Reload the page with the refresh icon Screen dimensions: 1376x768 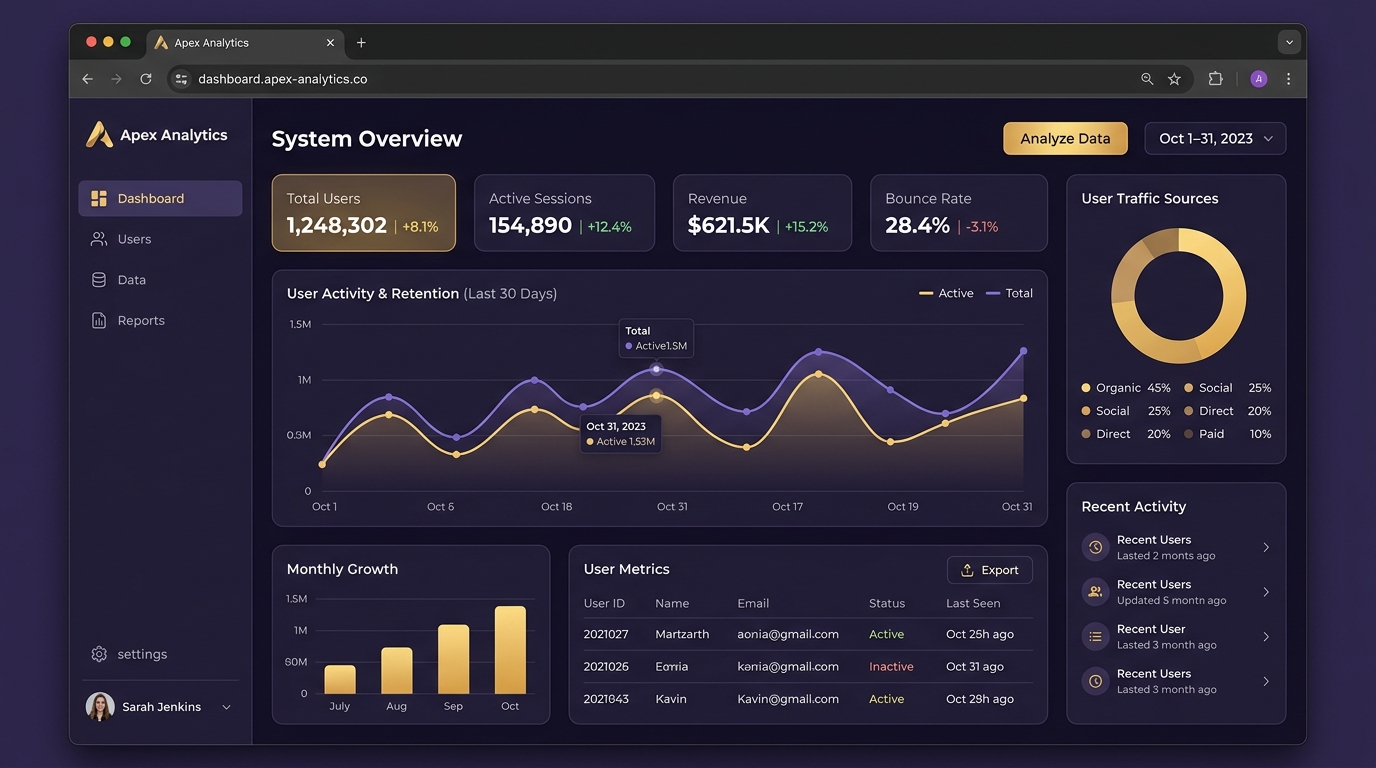coord(146,79)
